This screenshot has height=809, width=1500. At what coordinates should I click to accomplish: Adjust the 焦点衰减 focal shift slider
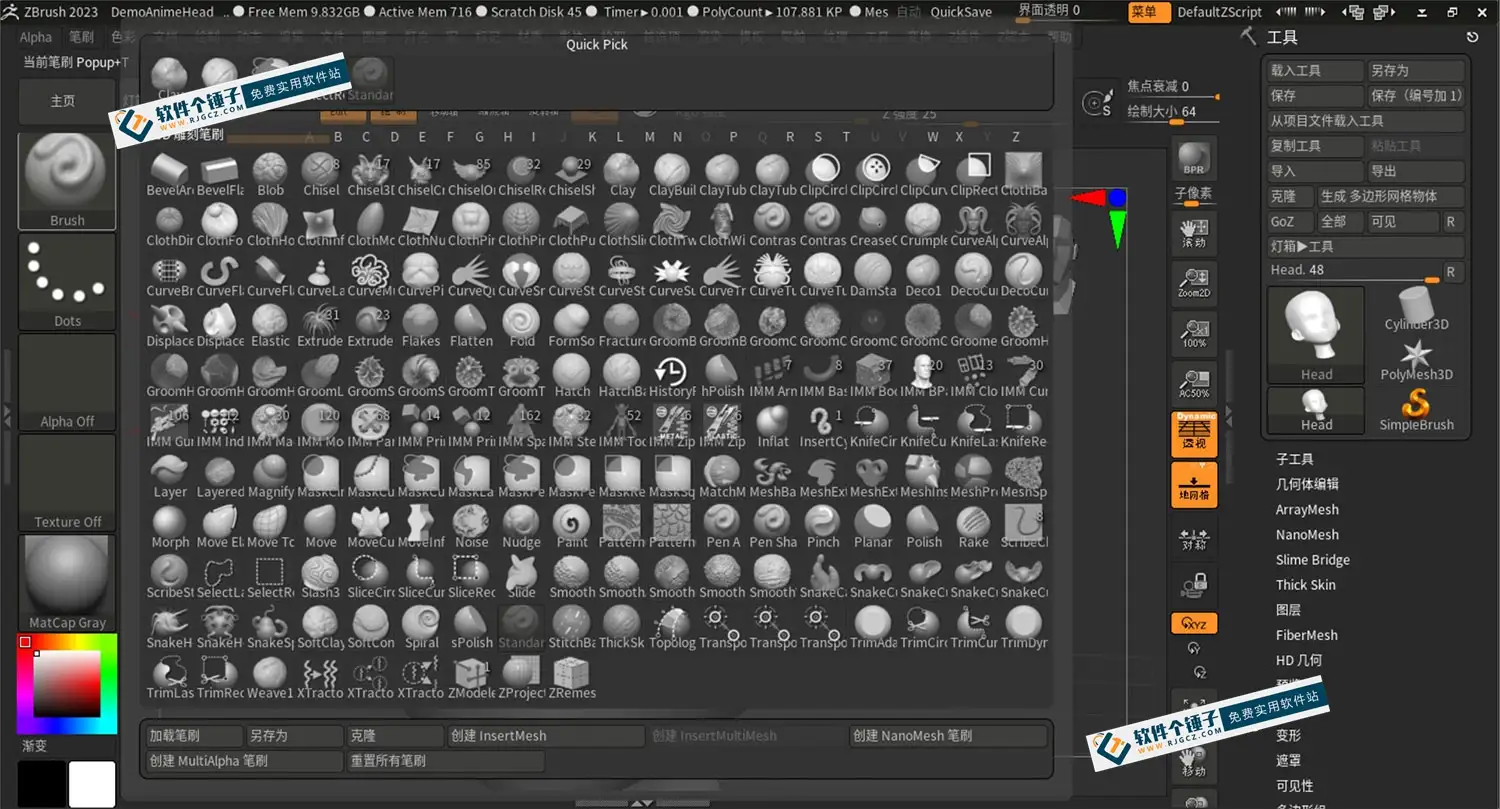click(1174, 87)
